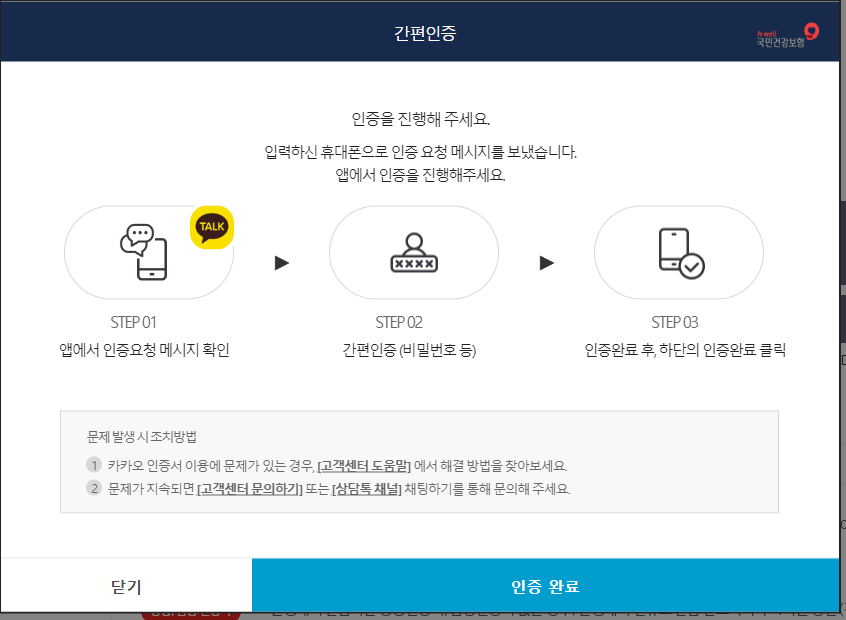Click the STEP 02 password authentication icon

(x=413, y=252)
